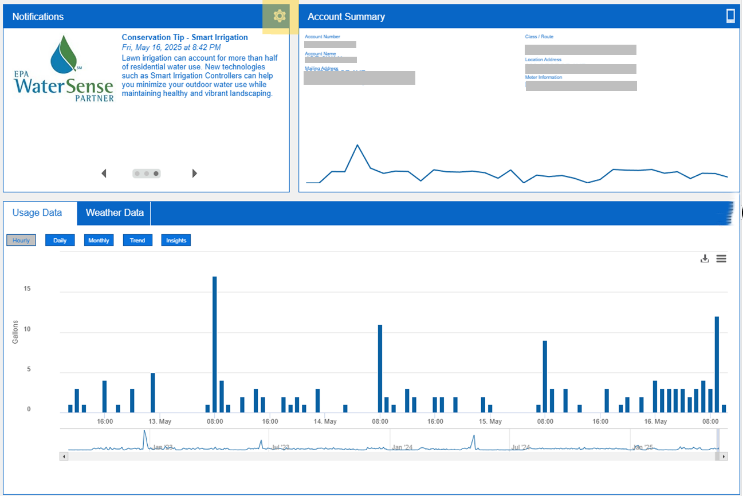Switch to the Weather Data tab
Viewport: 743px width, 496px height.
115,213
